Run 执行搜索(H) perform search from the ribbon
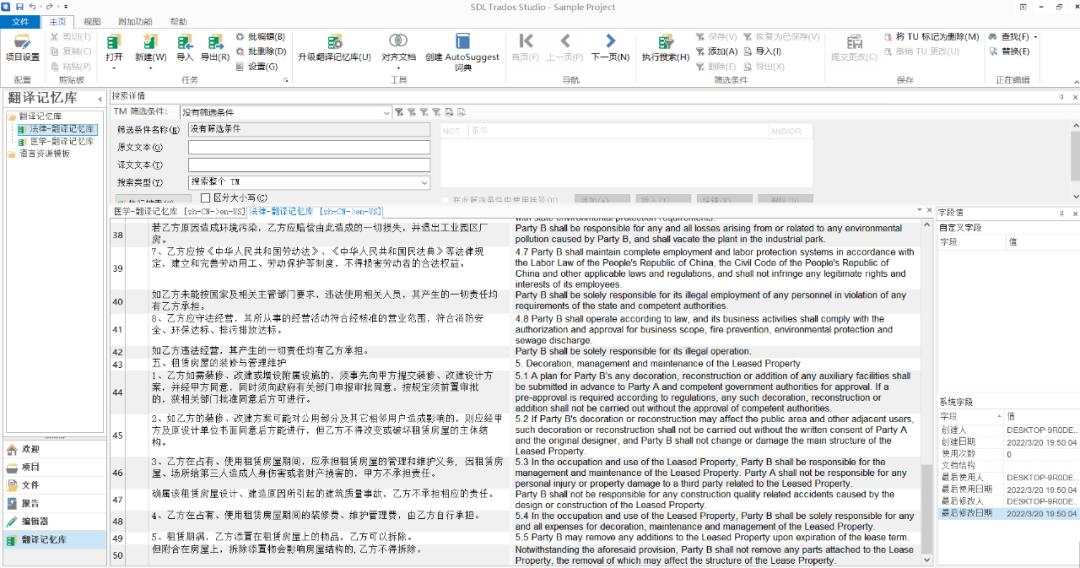The width and height of the screenshot is (1080, 568). [x=665, y=48]
